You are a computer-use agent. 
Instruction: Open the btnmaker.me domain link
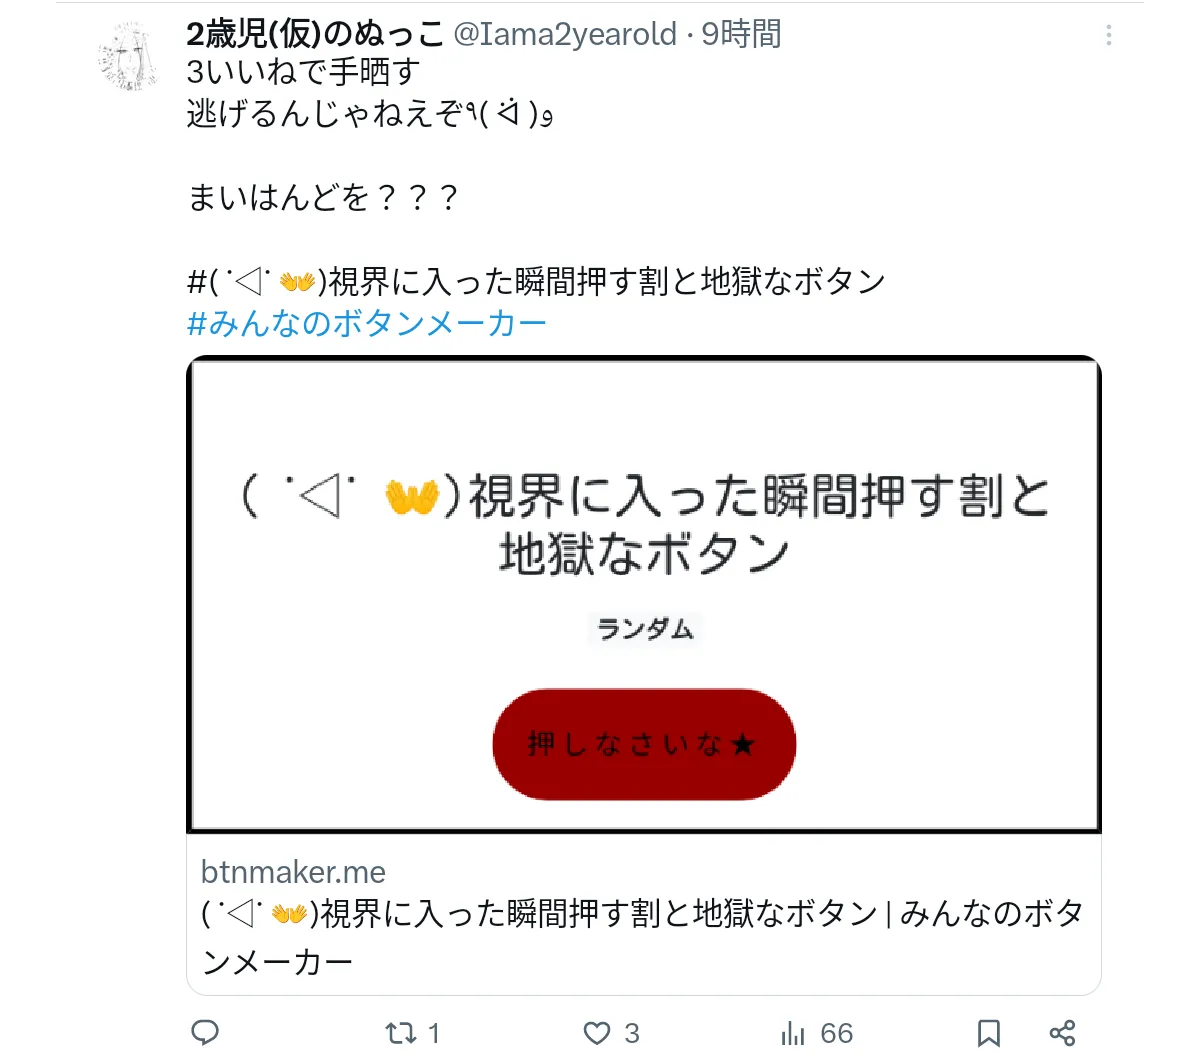pos(293,872)
